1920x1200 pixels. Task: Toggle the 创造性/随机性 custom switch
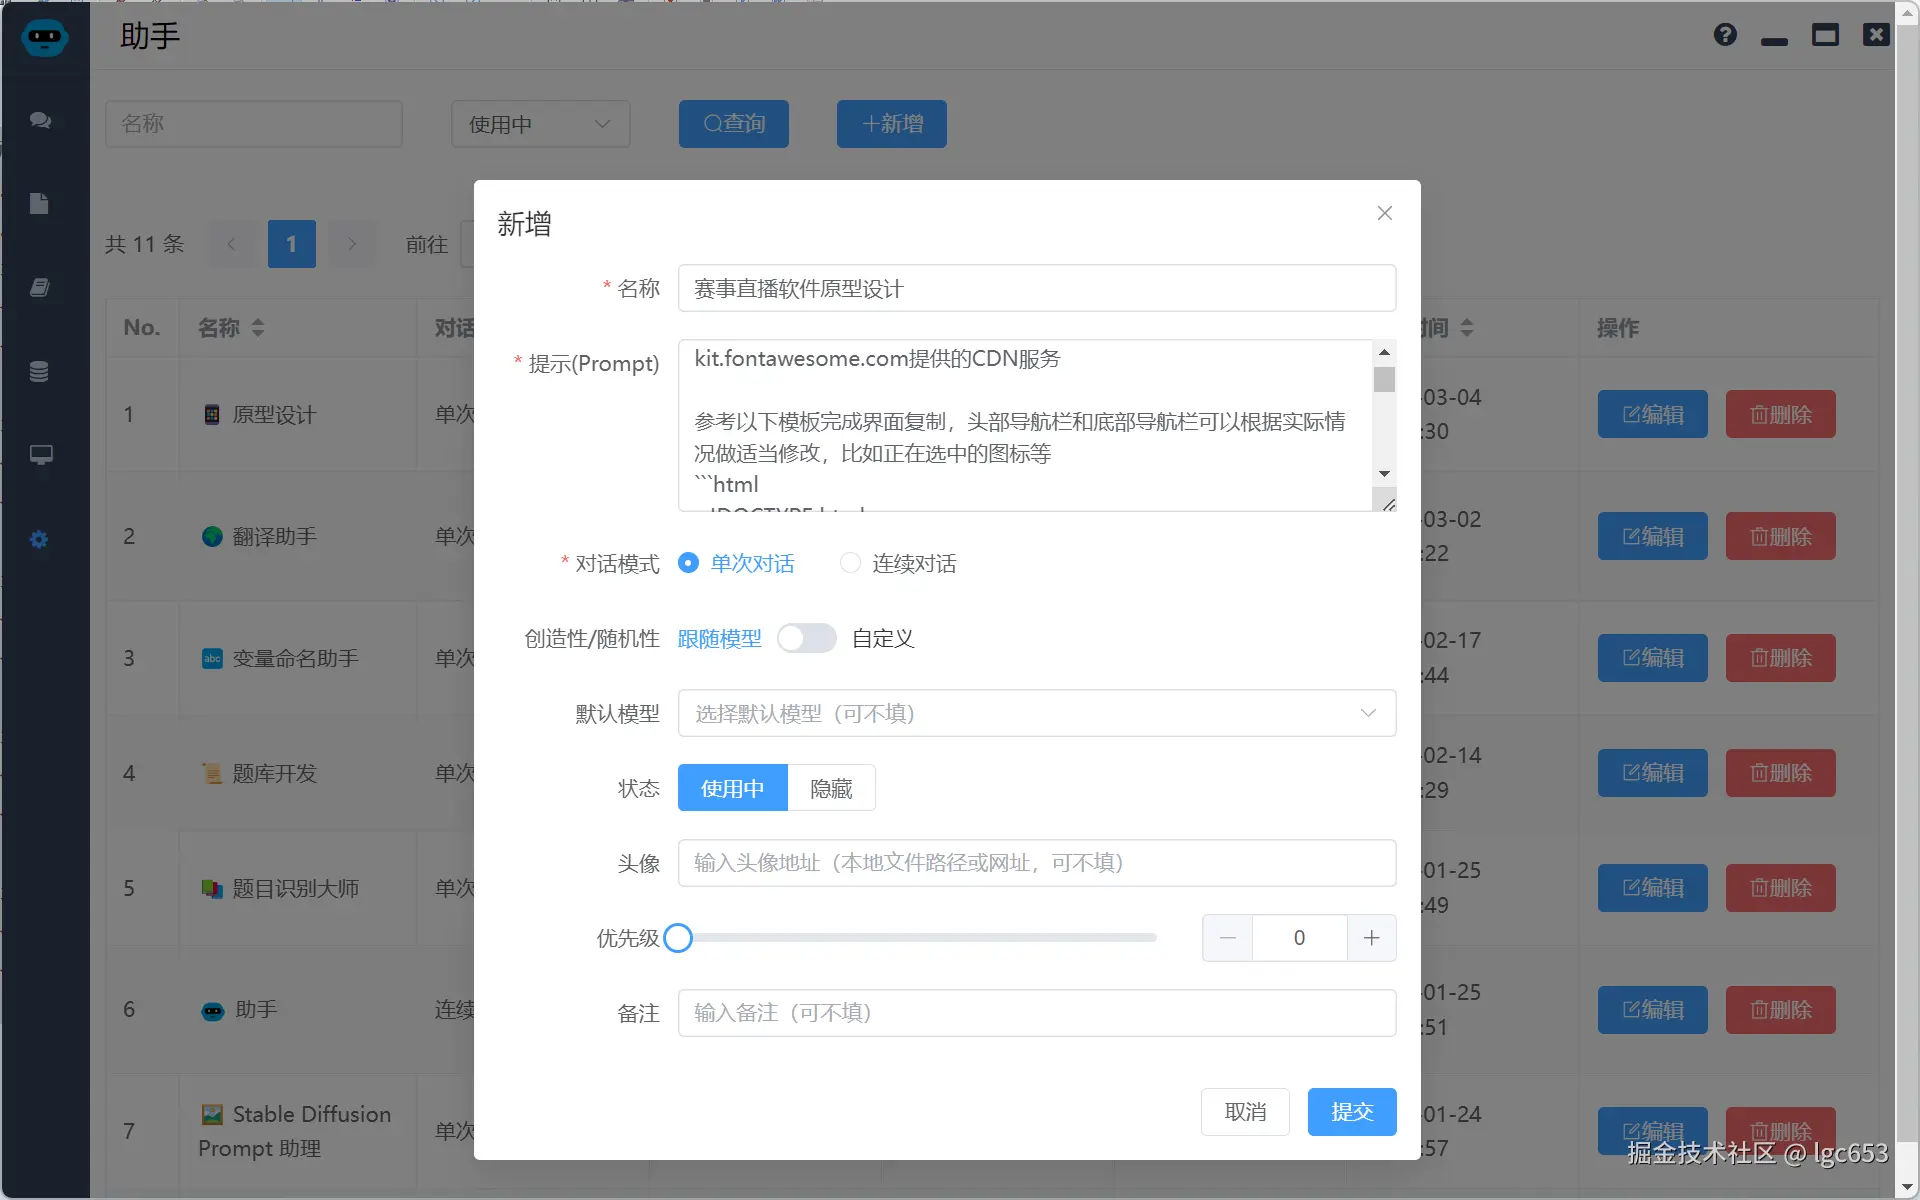point(806,638)
